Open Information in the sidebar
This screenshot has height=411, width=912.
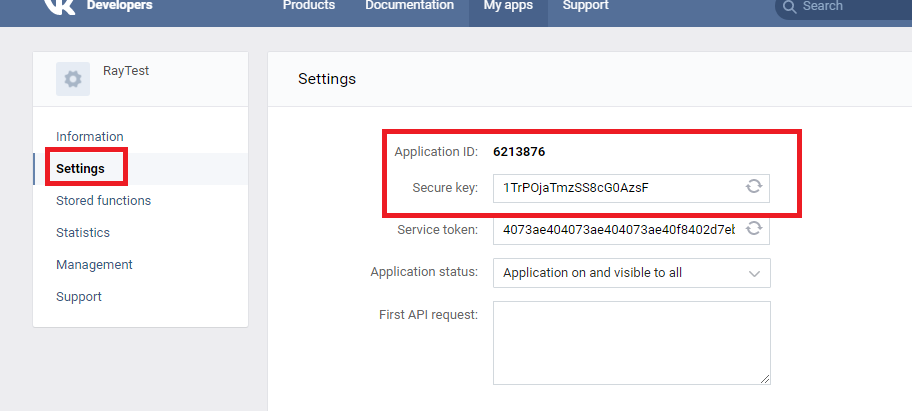pyautogui.click(x=90, y=137)
